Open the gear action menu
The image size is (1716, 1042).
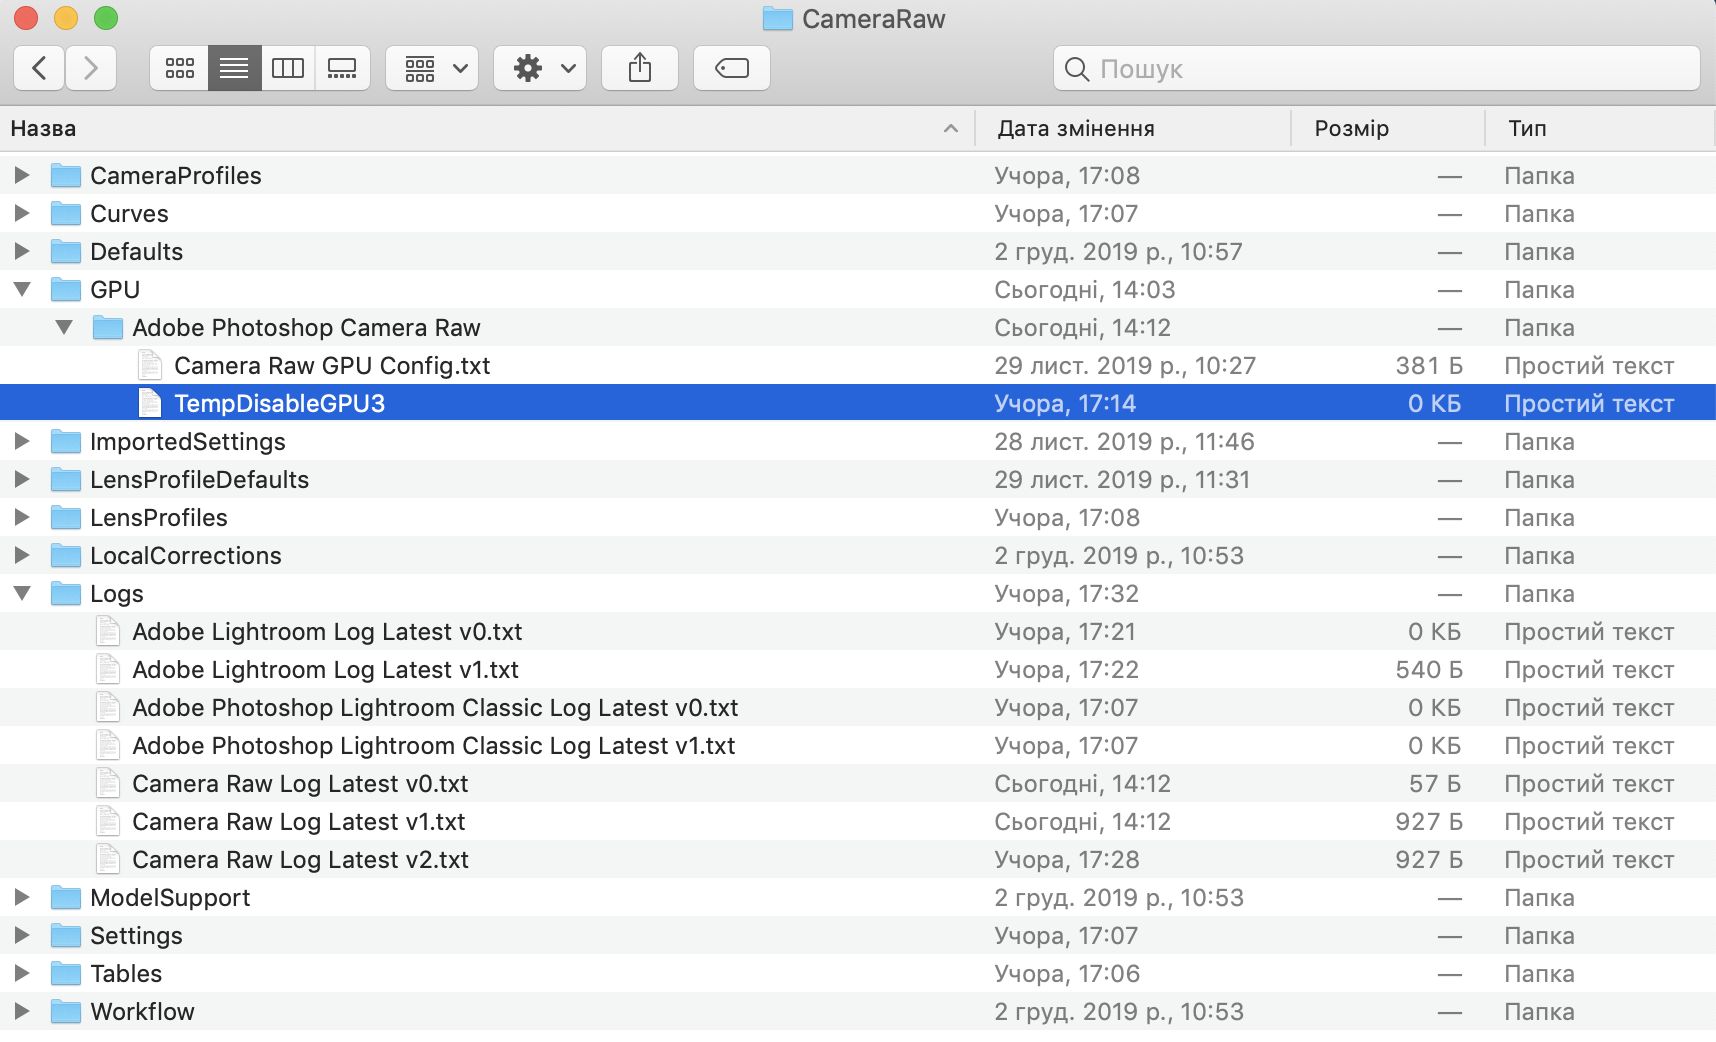point(540,68)
